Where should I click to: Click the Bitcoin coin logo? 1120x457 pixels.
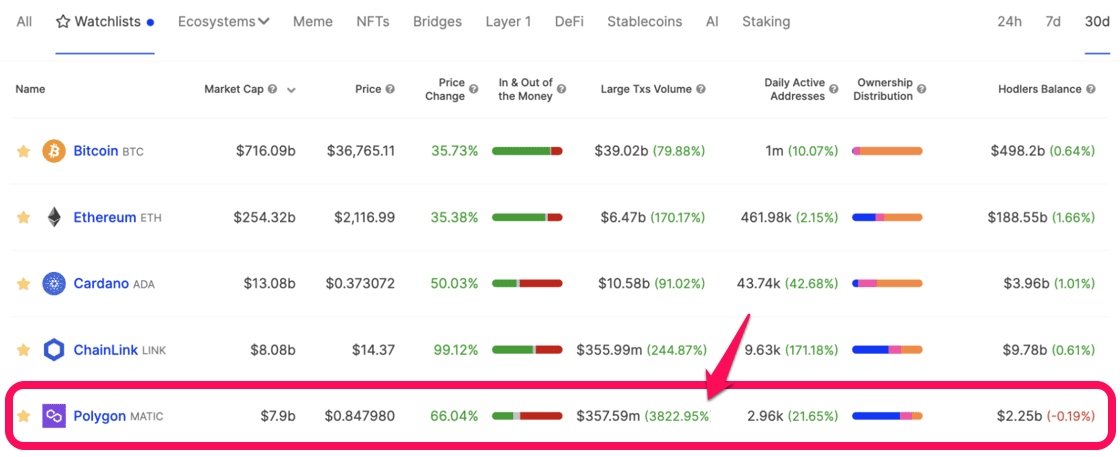[54, 151]
